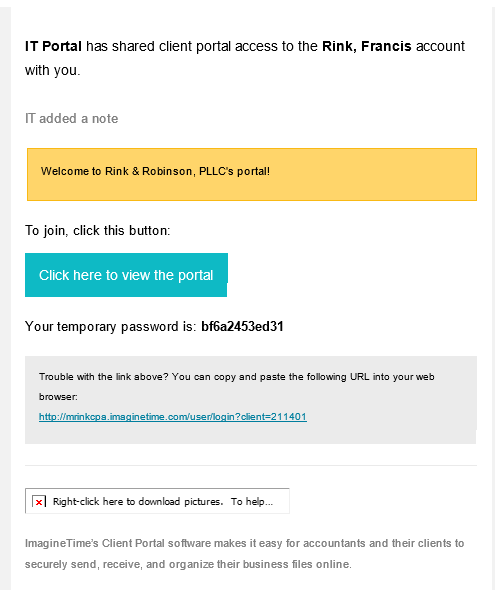Click the bold 'IT Portal' sender name
Image resolution: width=495 pixels, height=590 pixels.
pyautogui.click(x=53, y=46)
